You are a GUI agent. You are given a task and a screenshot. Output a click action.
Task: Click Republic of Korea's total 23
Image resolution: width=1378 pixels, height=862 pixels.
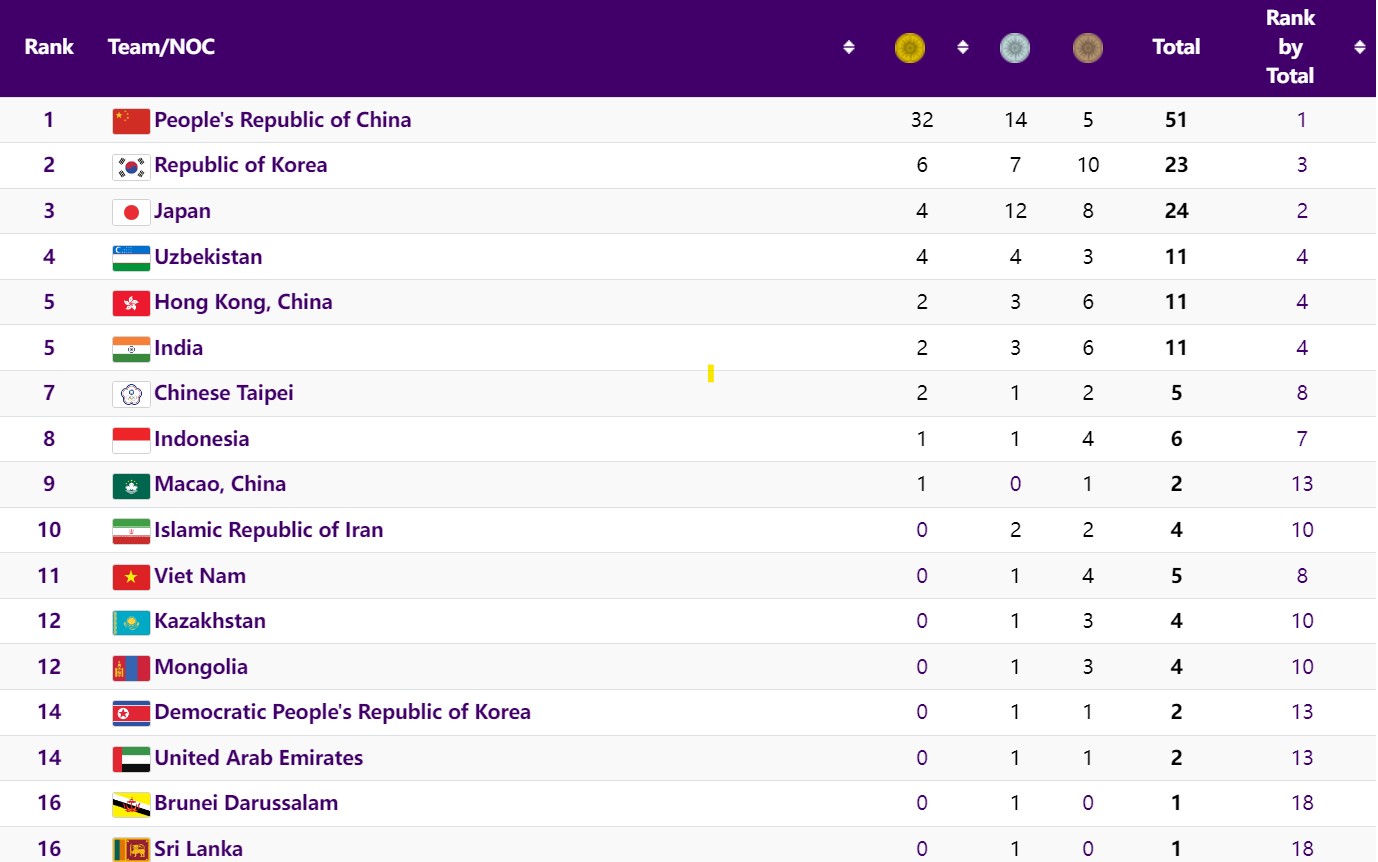pos(1176,165)
